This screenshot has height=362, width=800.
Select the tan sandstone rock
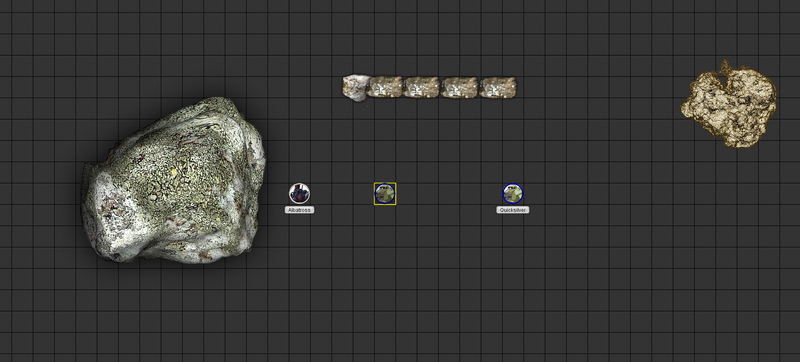729,104
